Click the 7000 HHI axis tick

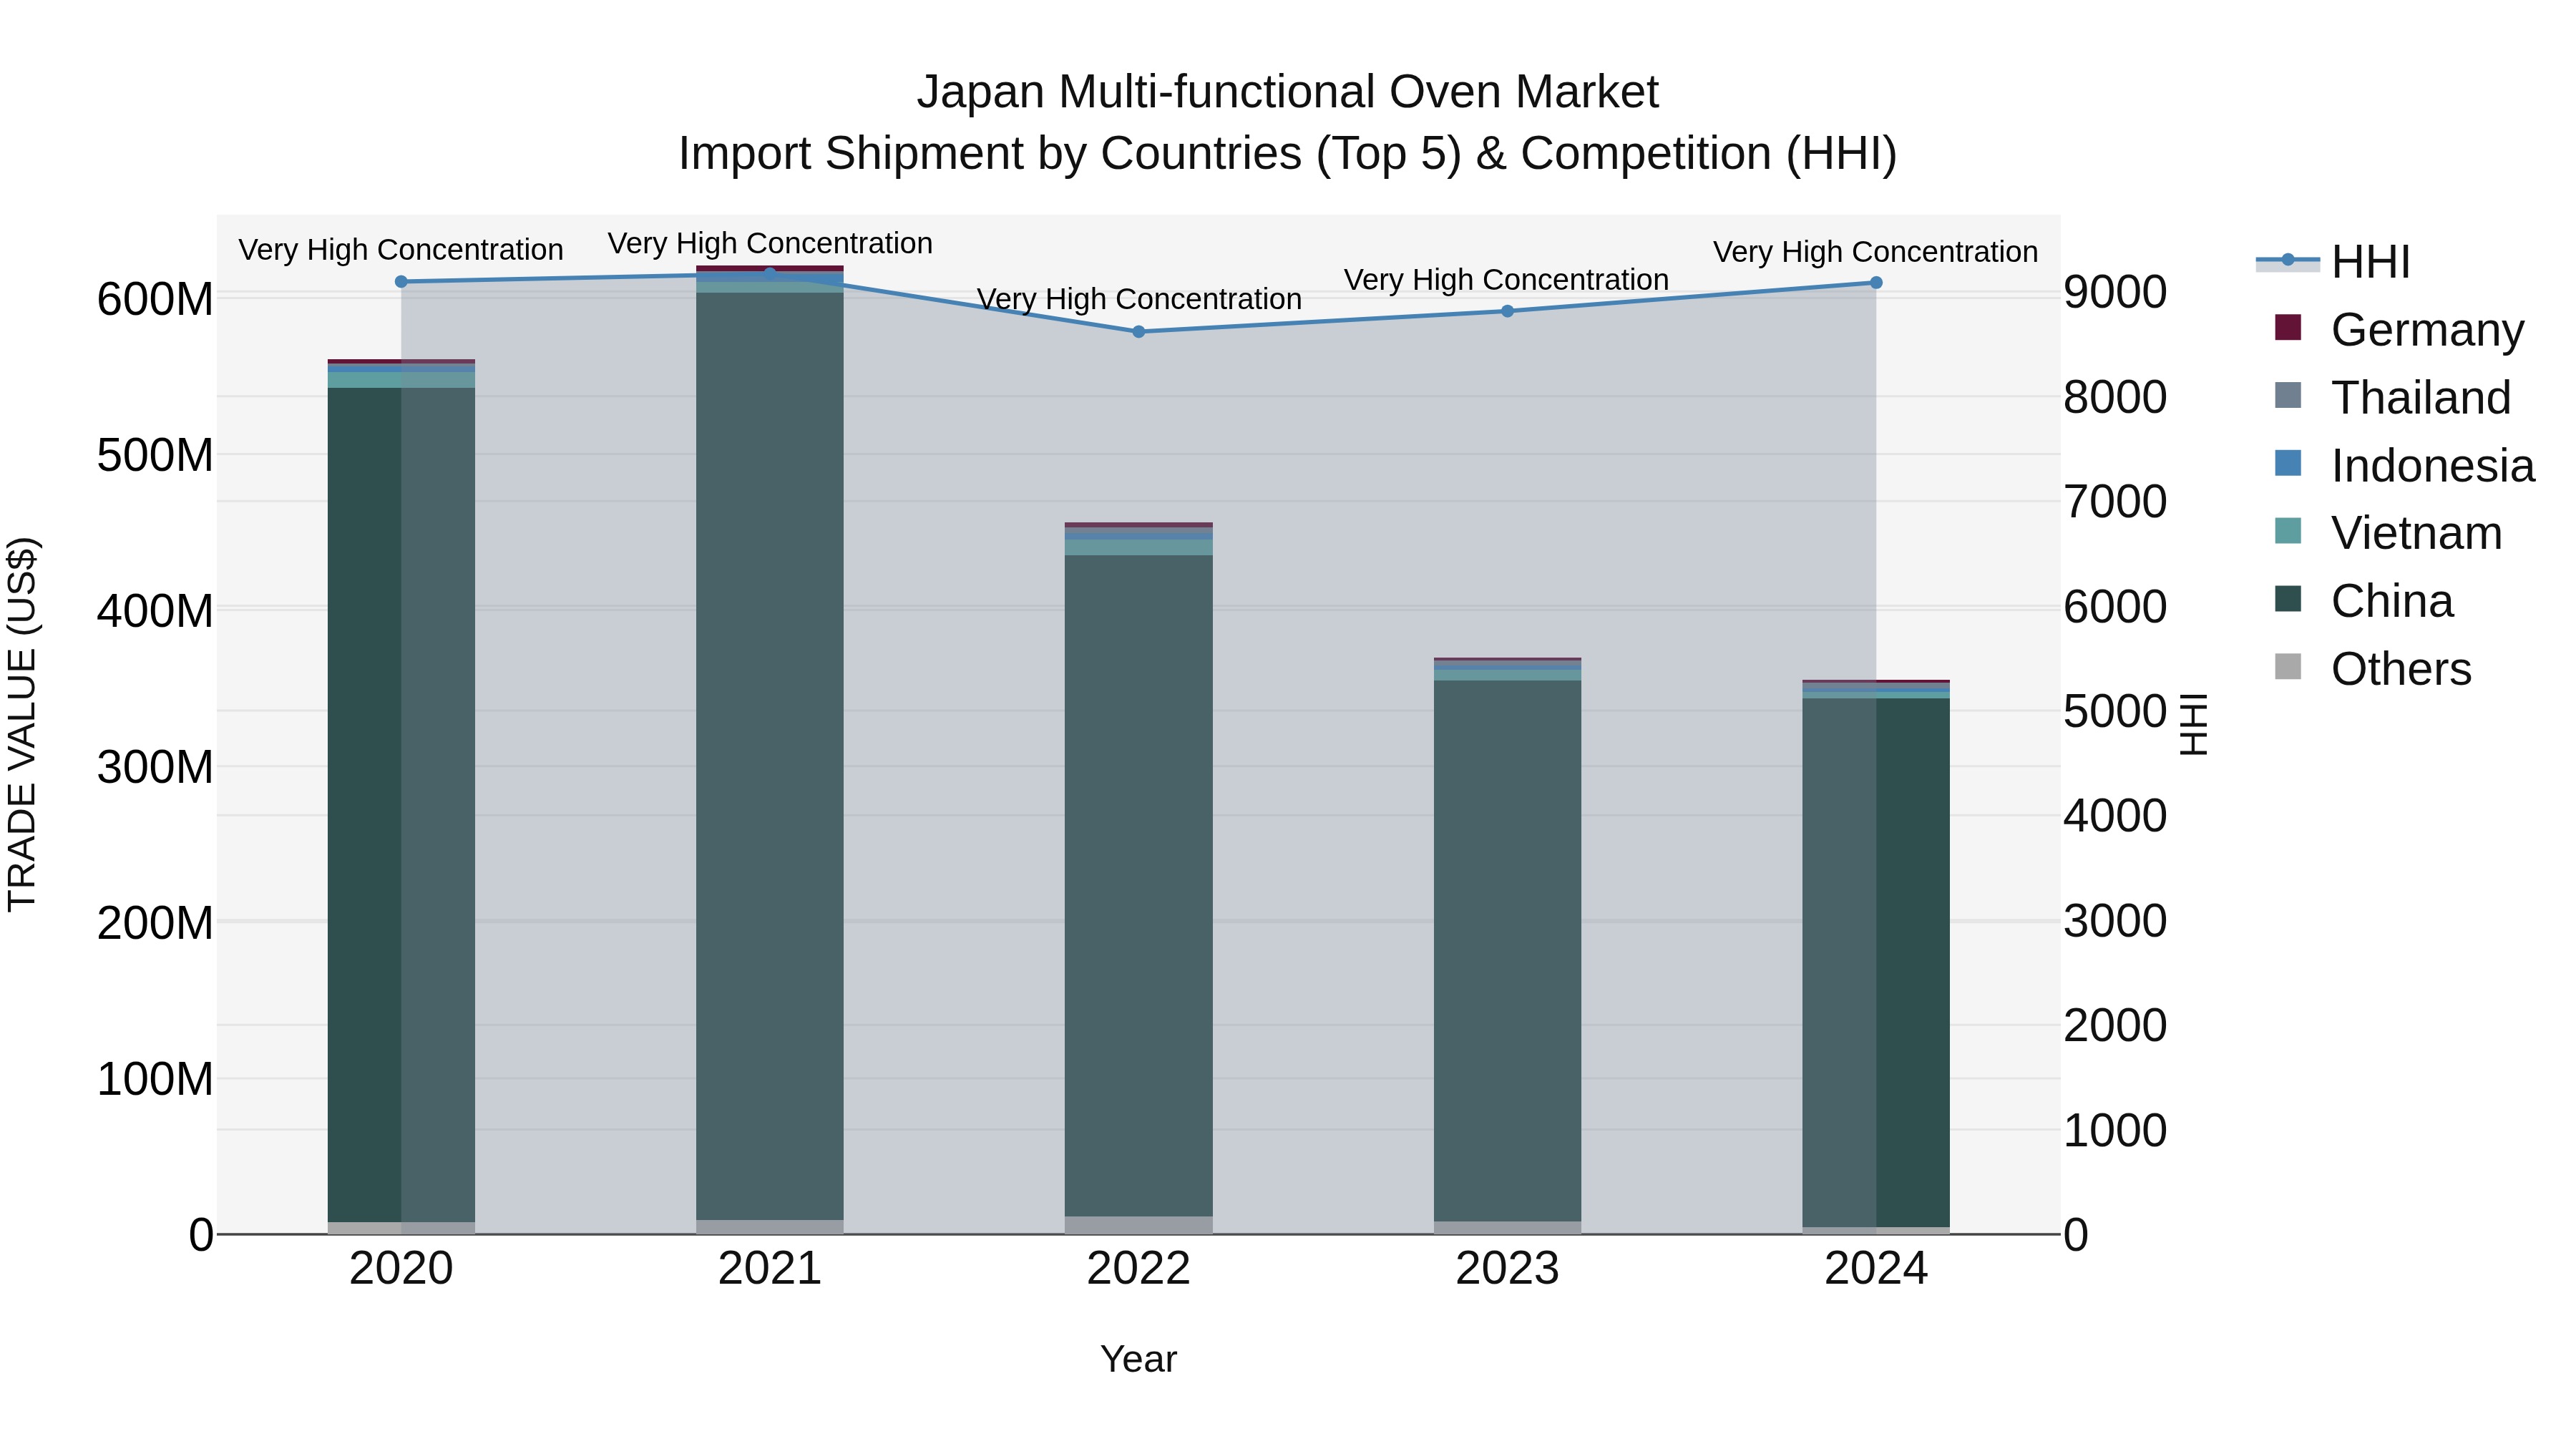(2115, 501)
